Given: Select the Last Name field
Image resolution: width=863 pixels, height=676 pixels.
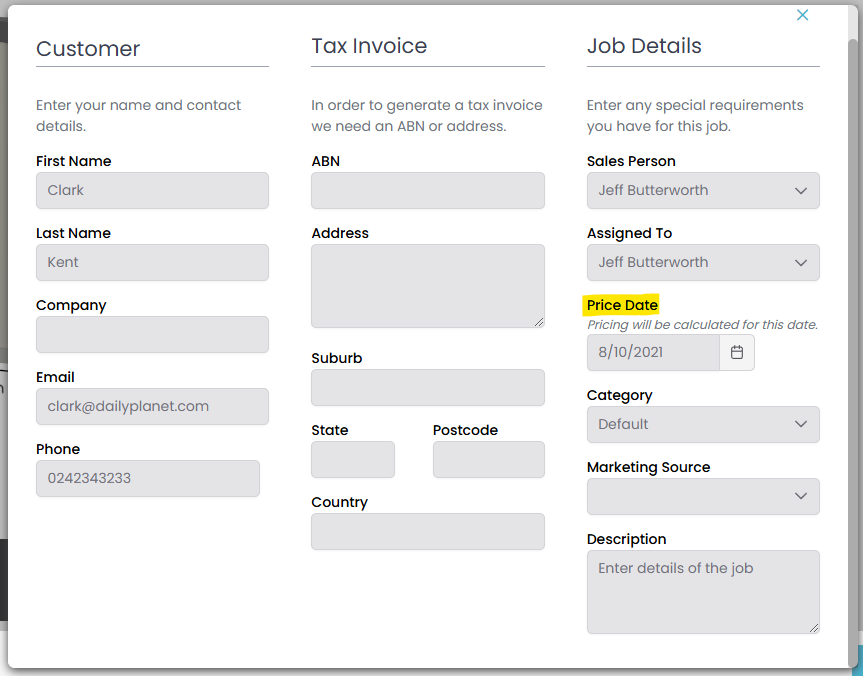Looking at the screenshot, I should pyautogui.click(x=152, y=262).
